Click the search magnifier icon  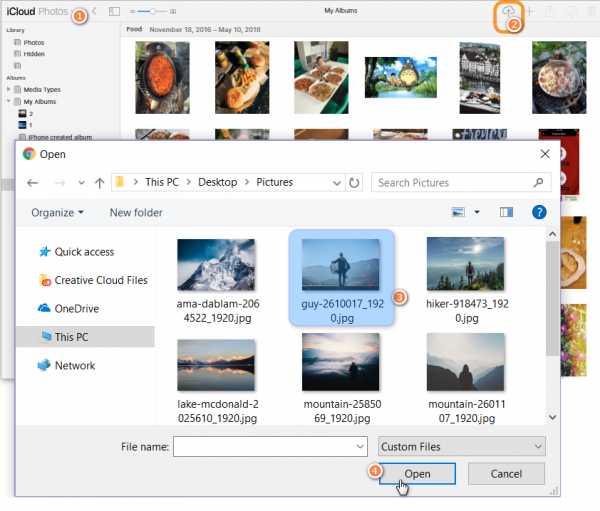point(539,183)
